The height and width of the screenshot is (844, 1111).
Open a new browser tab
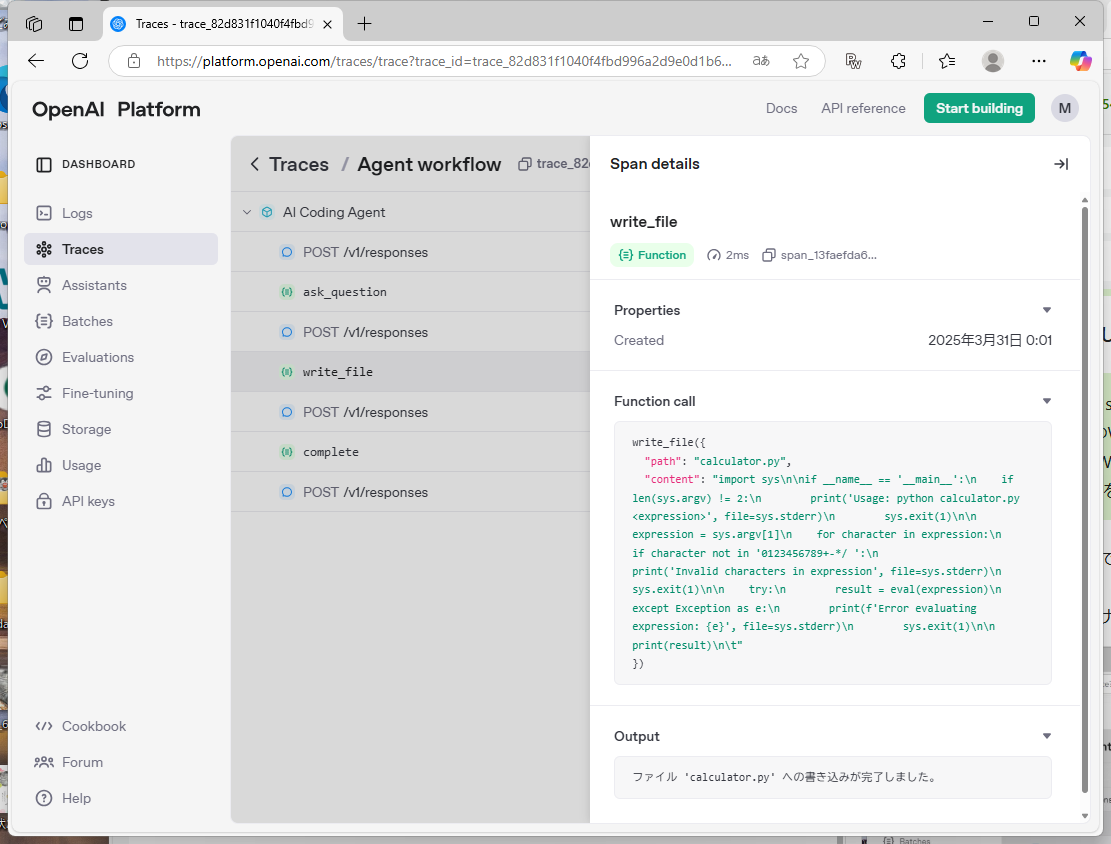click(x=364, y=23)
